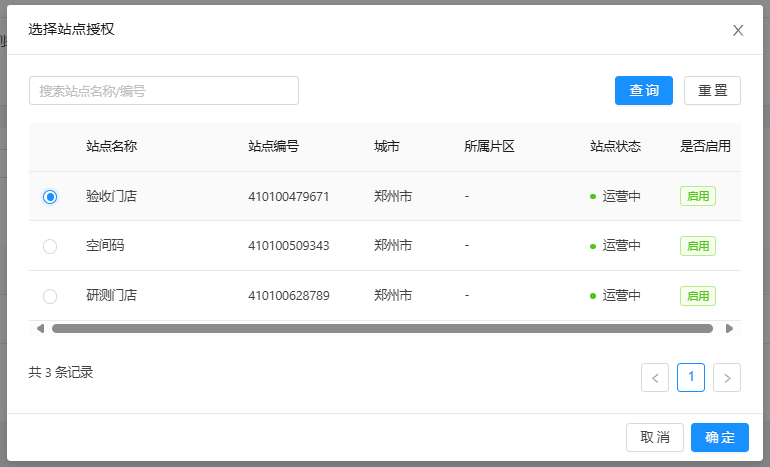
Task: Click the next page arrow
Action: click(x=727, y=377)
